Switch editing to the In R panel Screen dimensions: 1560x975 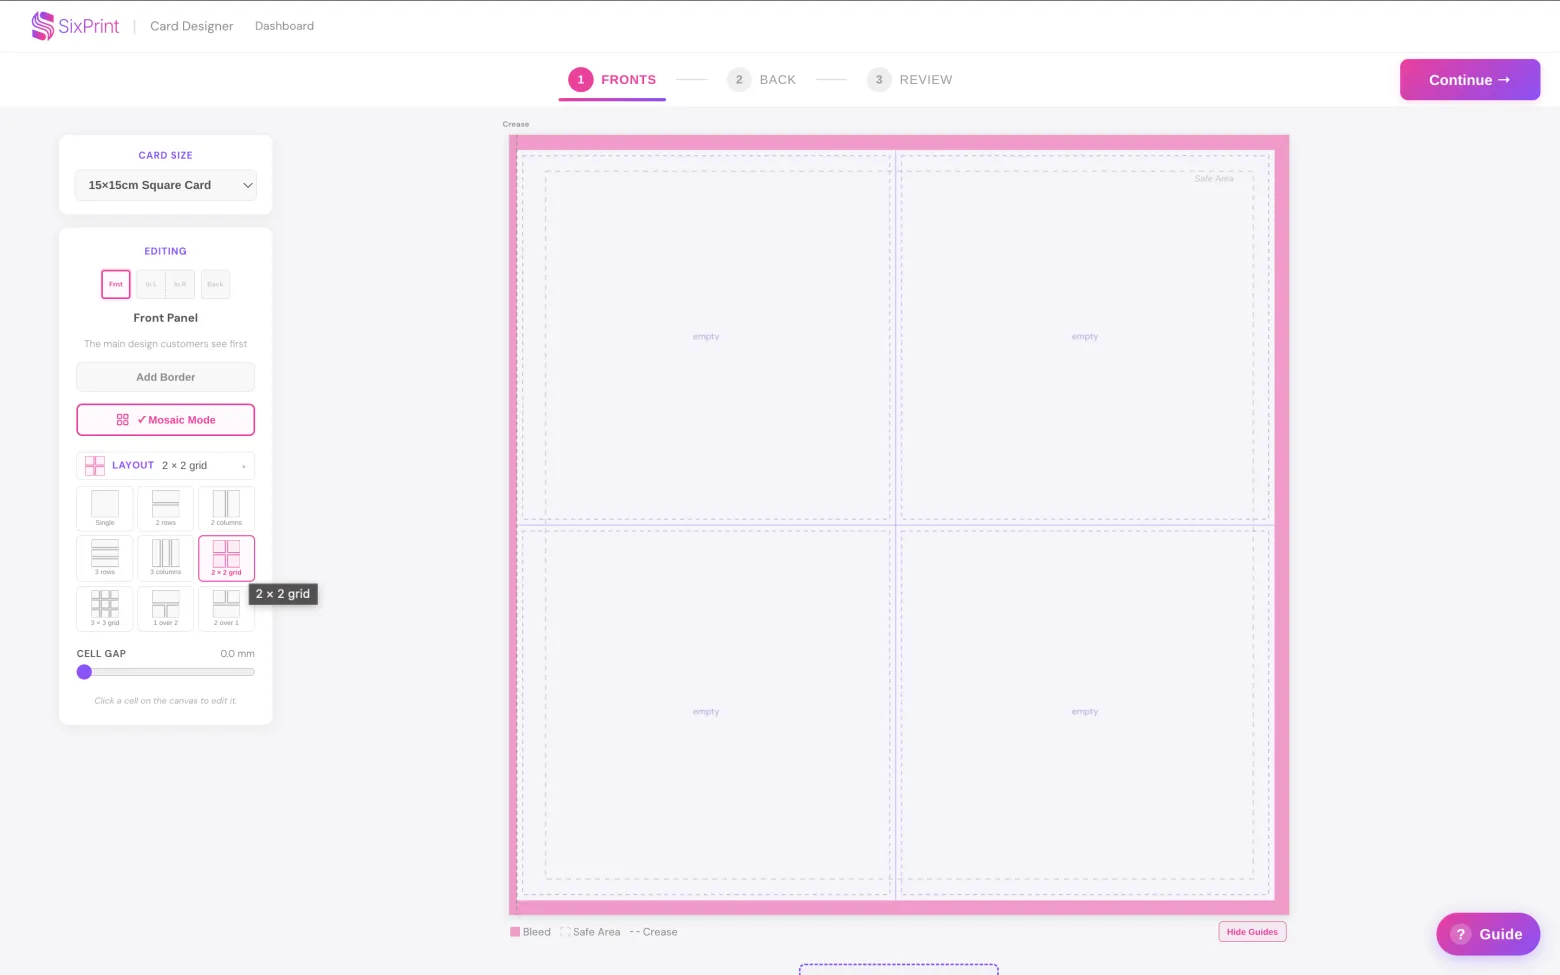point(180,284)
